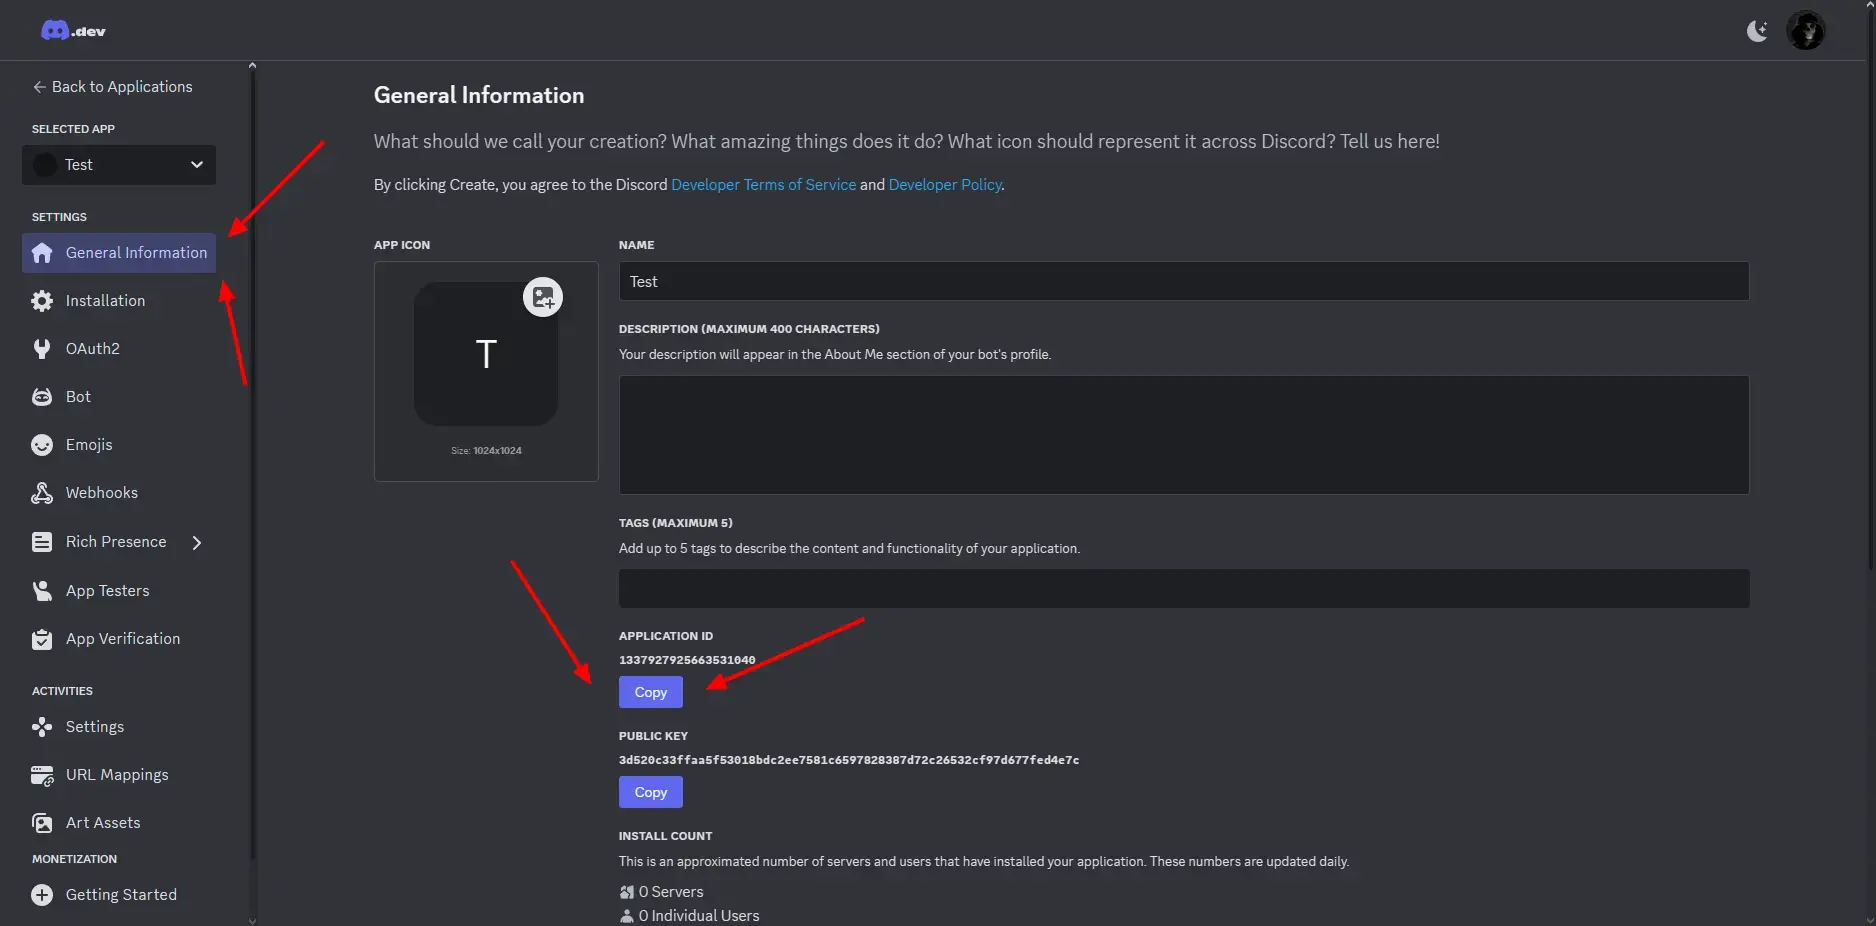Open the Emojis smiley icon
1876x926 pixels.
[42, 445]
